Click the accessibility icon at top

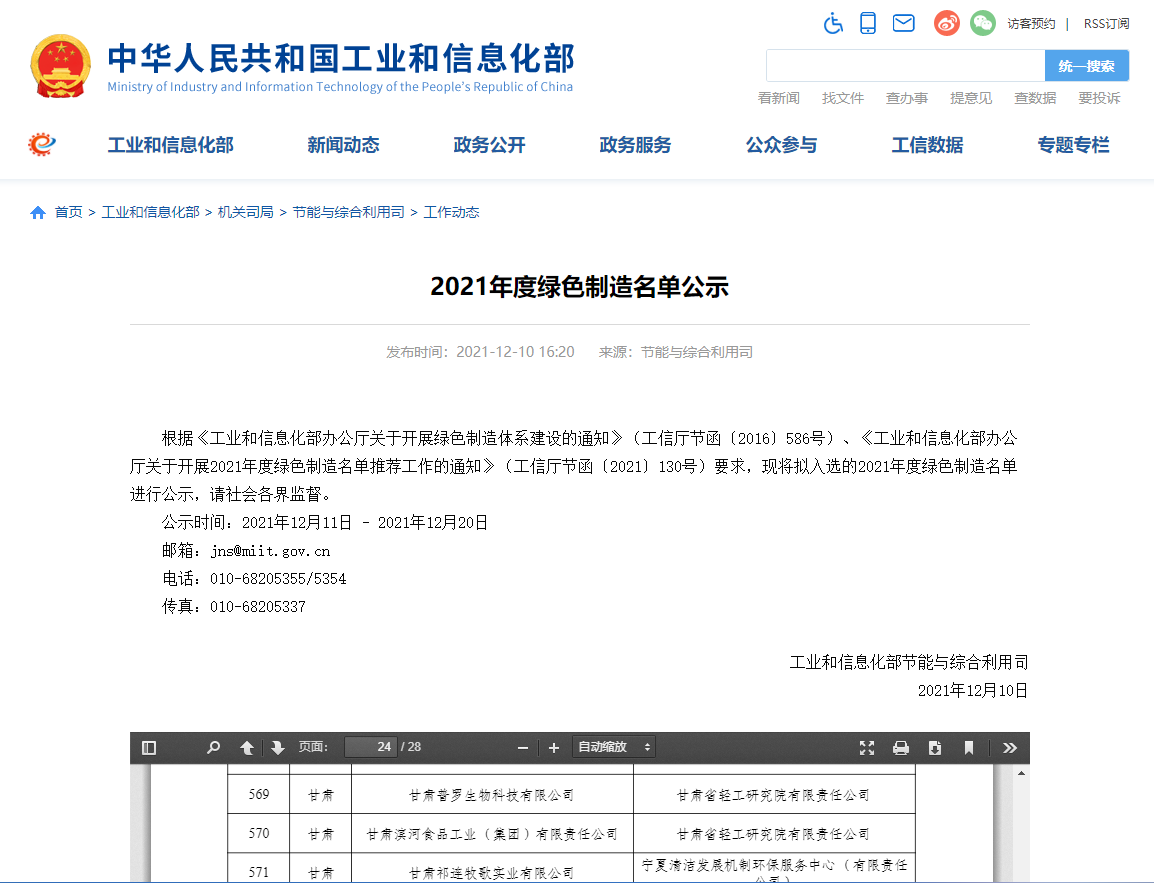click(x=833, y=22)
